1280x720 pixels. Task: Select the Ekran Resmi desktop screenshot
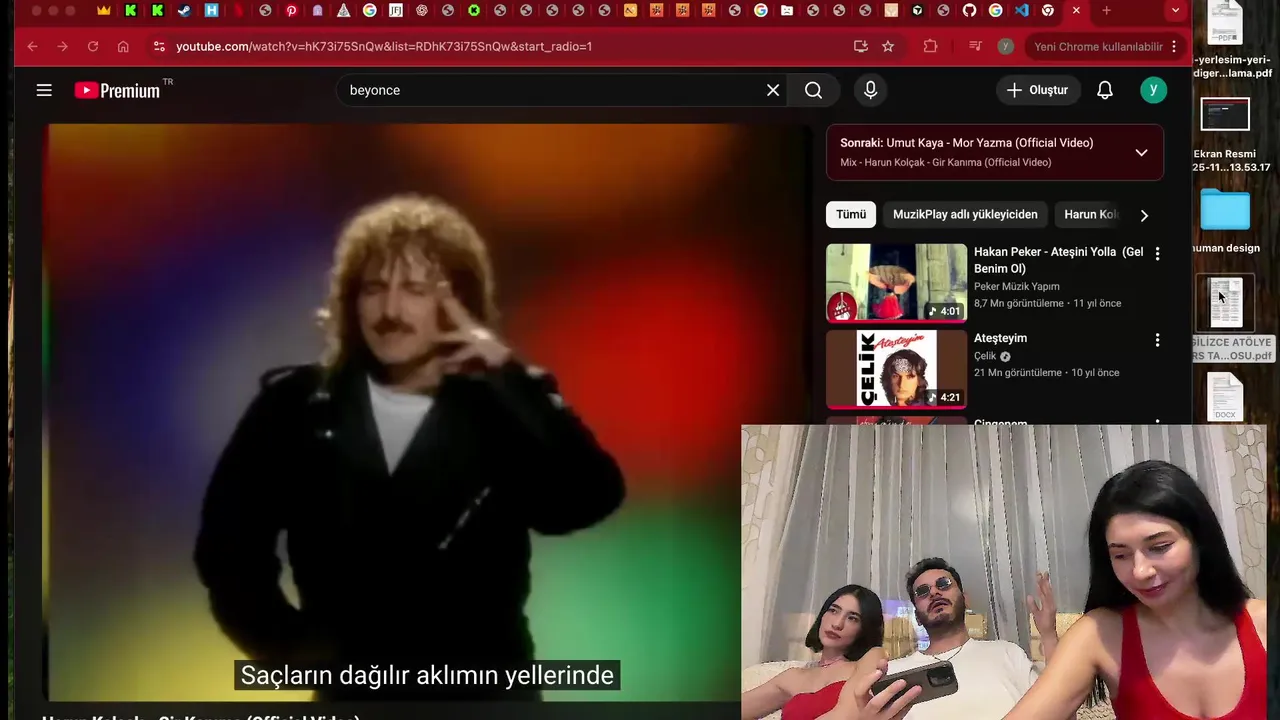click(1225, 135)
